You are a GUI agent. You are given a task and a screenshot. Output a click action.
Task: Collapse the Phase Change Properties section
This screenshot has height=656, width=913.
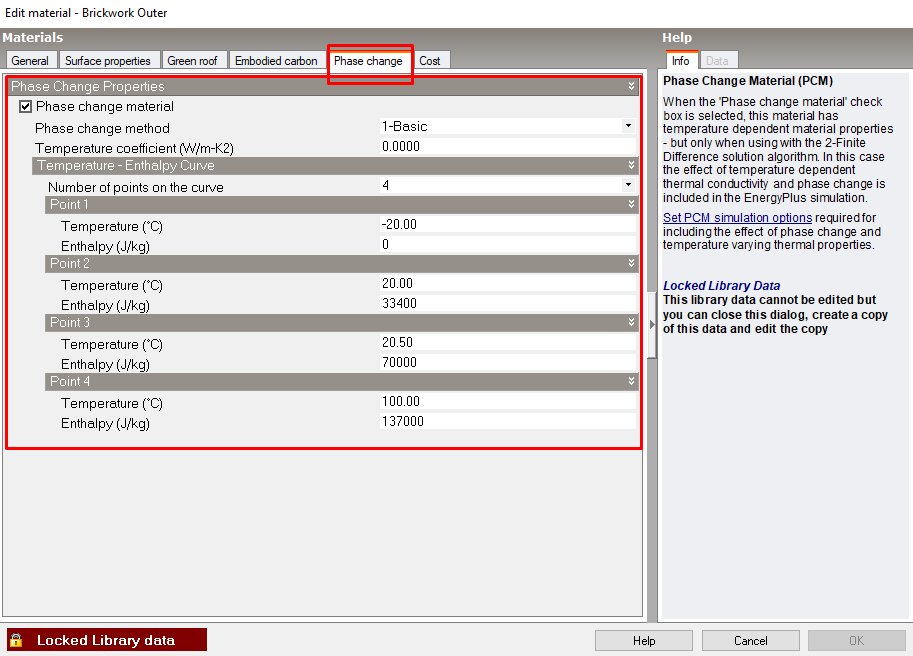[x=632, y=86]
